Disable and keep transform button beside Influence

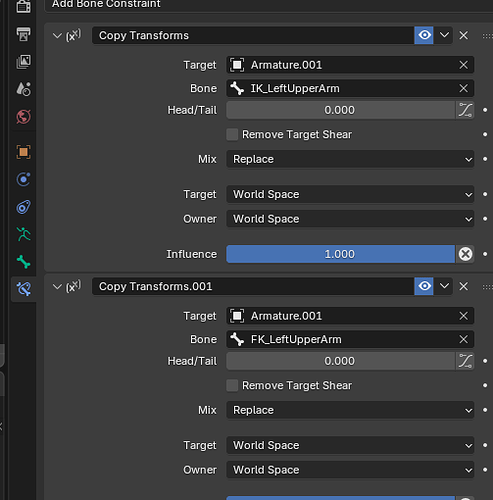coord(465,254)
